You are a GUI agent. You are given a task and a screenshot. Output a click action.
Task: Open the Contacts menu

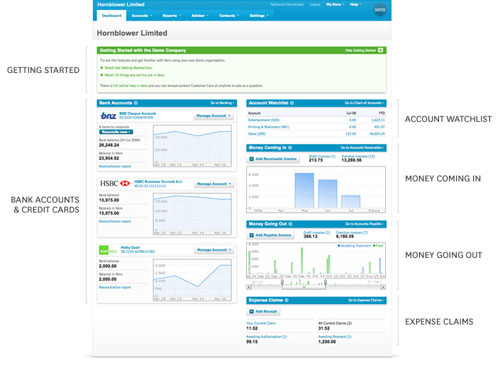pyautogui.click(x=229, y=16)
